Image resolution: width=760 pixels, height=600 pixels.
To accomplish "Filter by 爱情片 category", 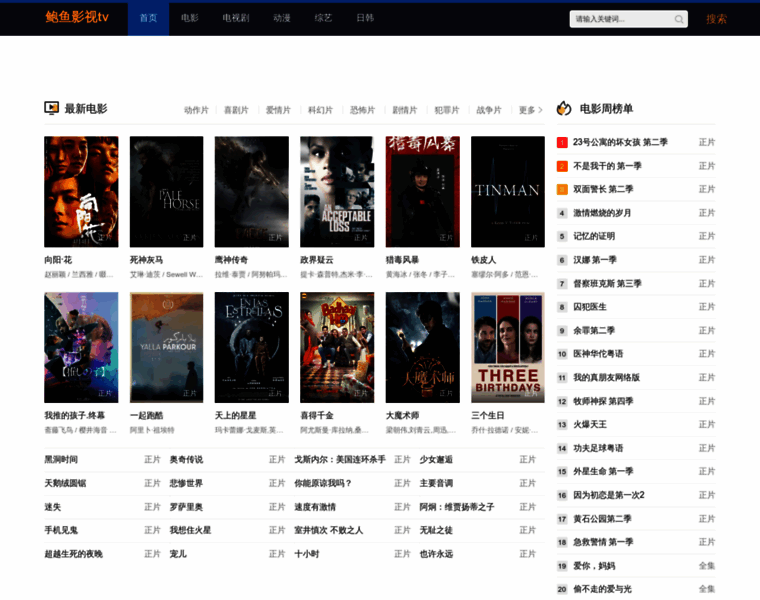I will point(278,110).
